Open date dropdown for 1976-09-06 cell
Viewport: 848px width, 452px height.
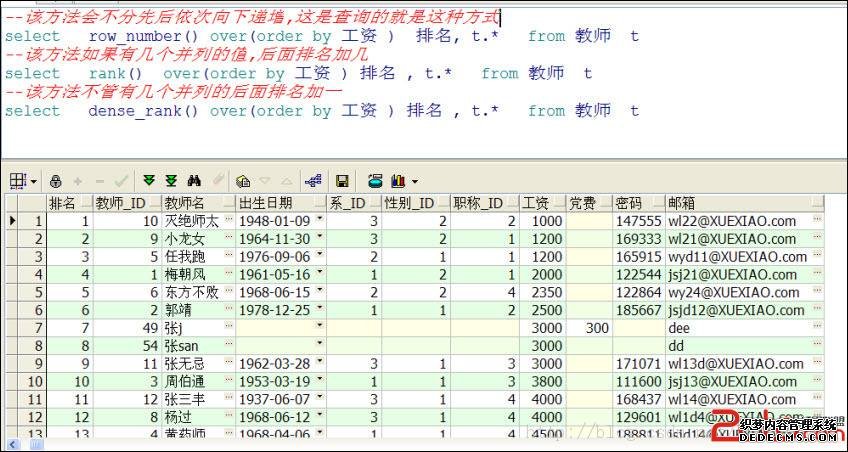pyautogui.click(x=320, y=257)
